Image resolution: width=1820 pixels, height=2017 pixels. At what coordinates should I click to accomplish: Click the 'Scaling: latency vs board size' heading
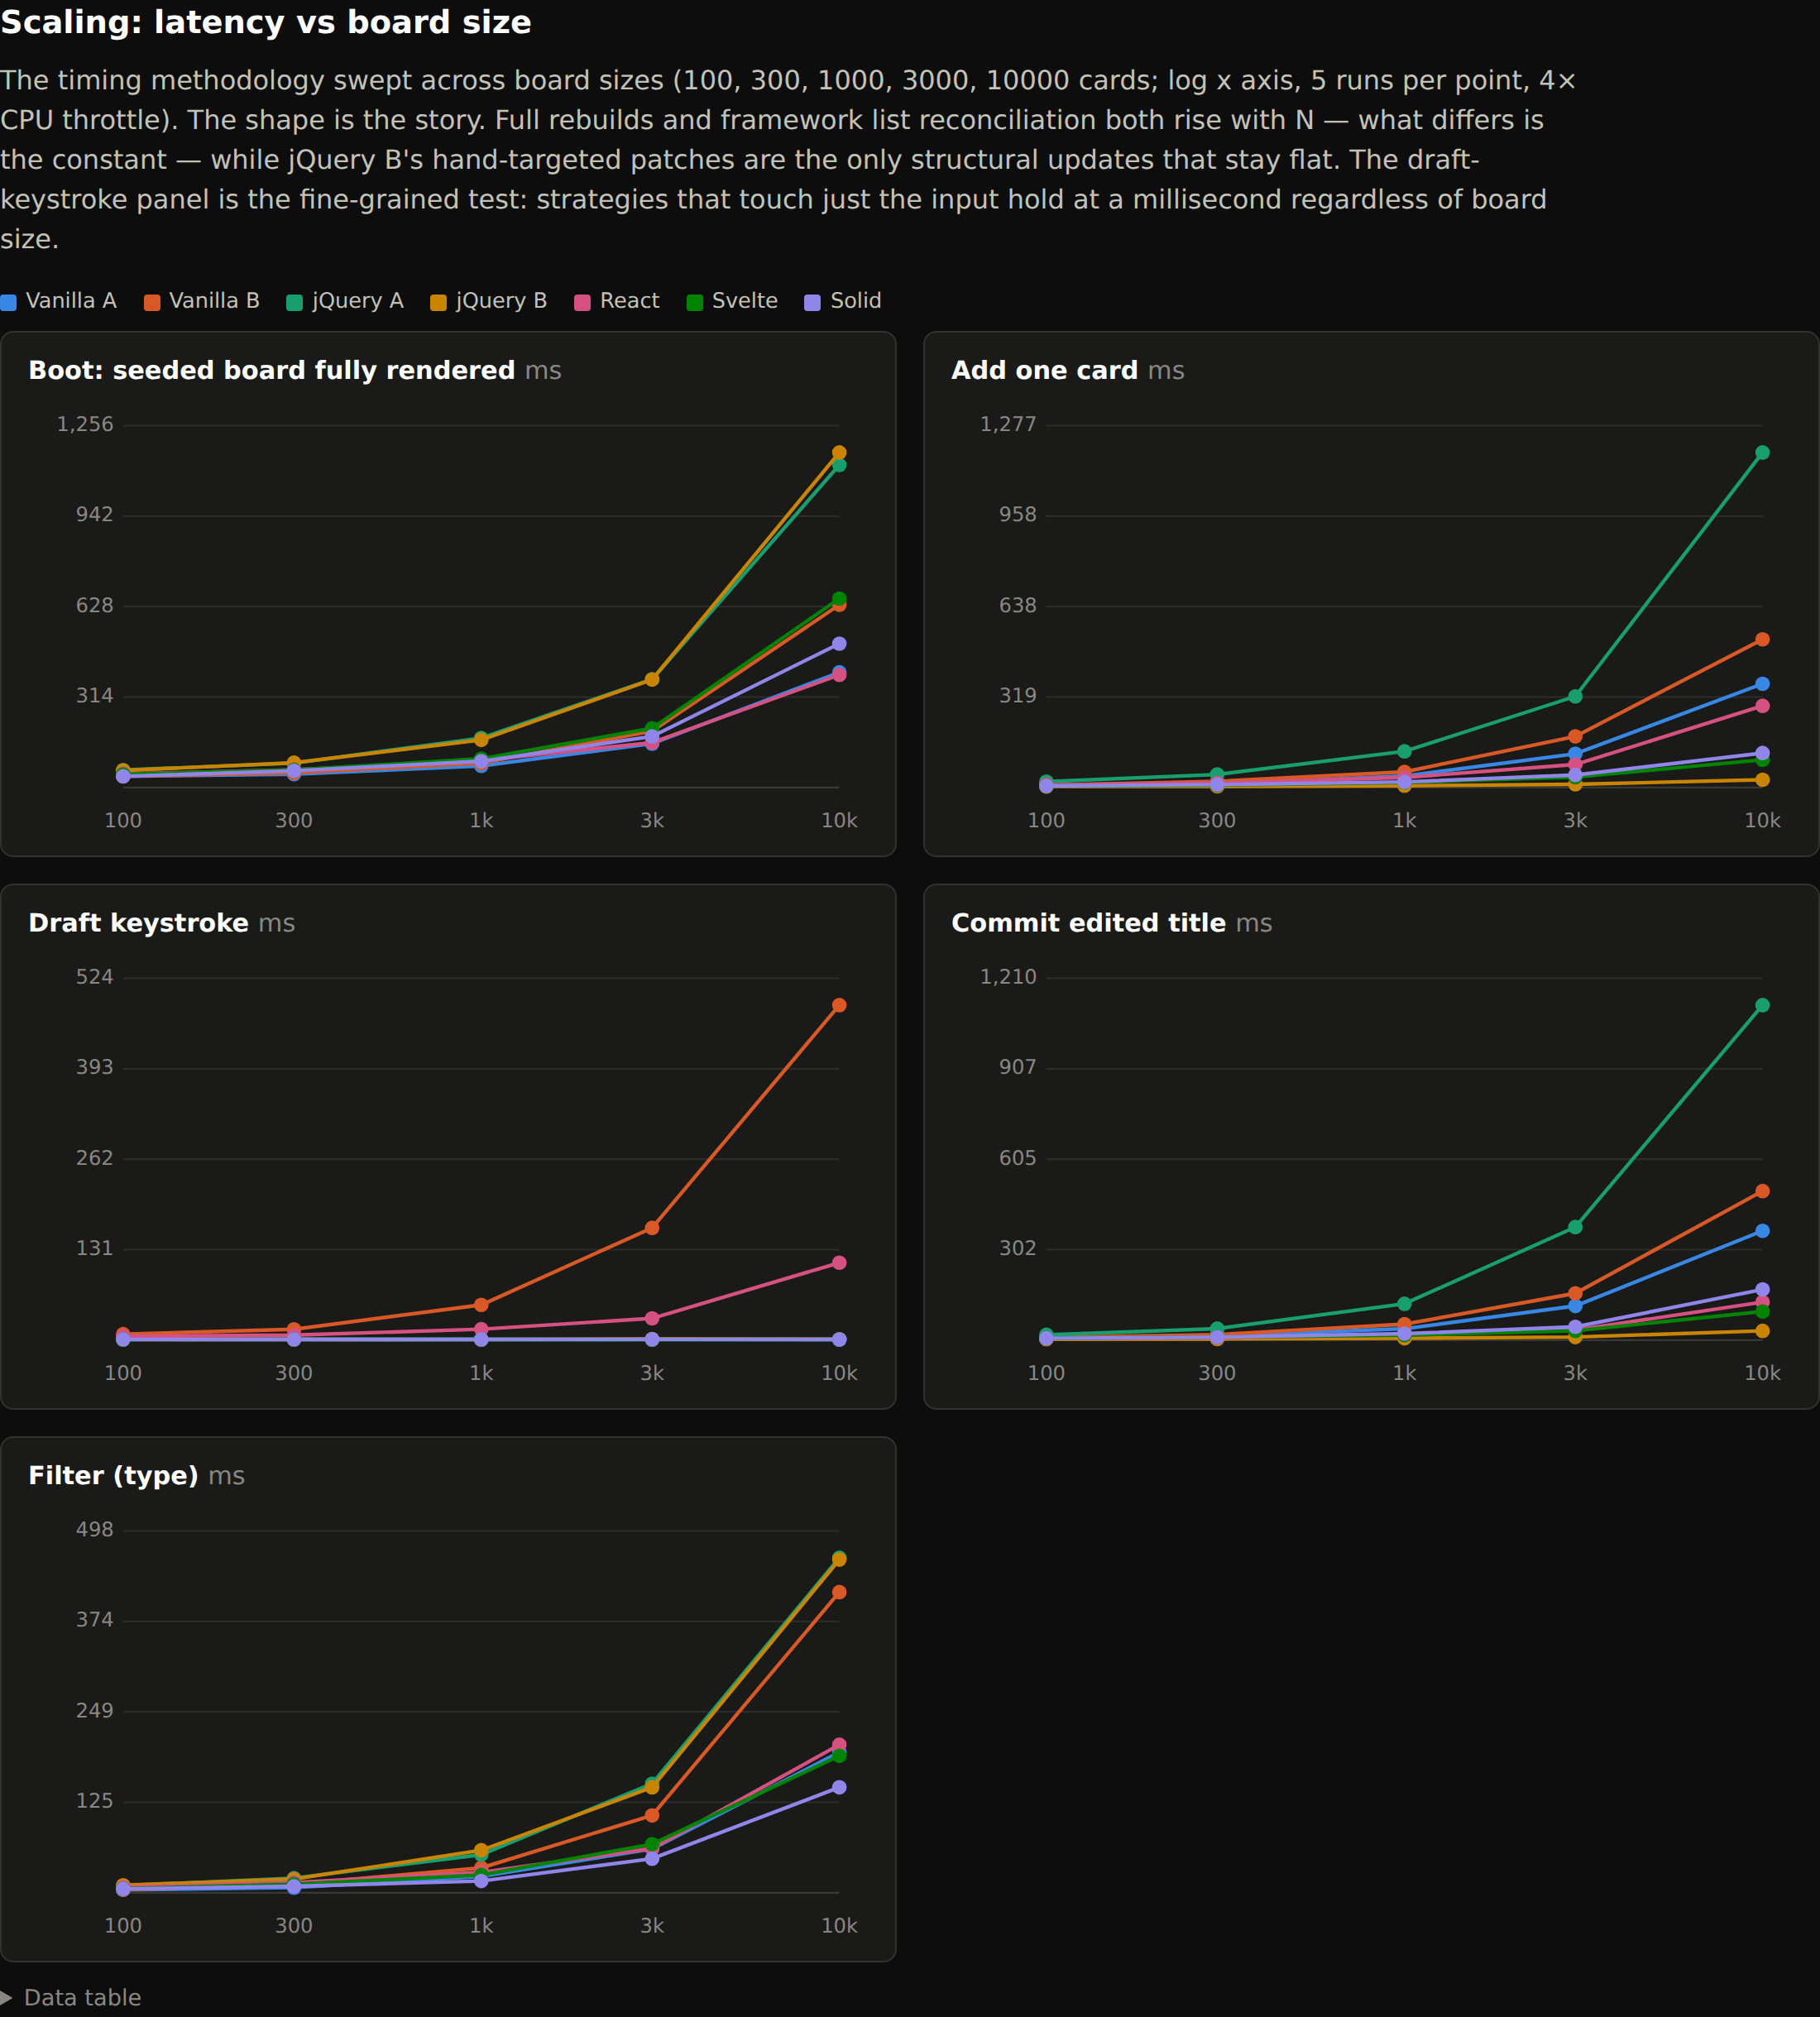coord(266,22)
